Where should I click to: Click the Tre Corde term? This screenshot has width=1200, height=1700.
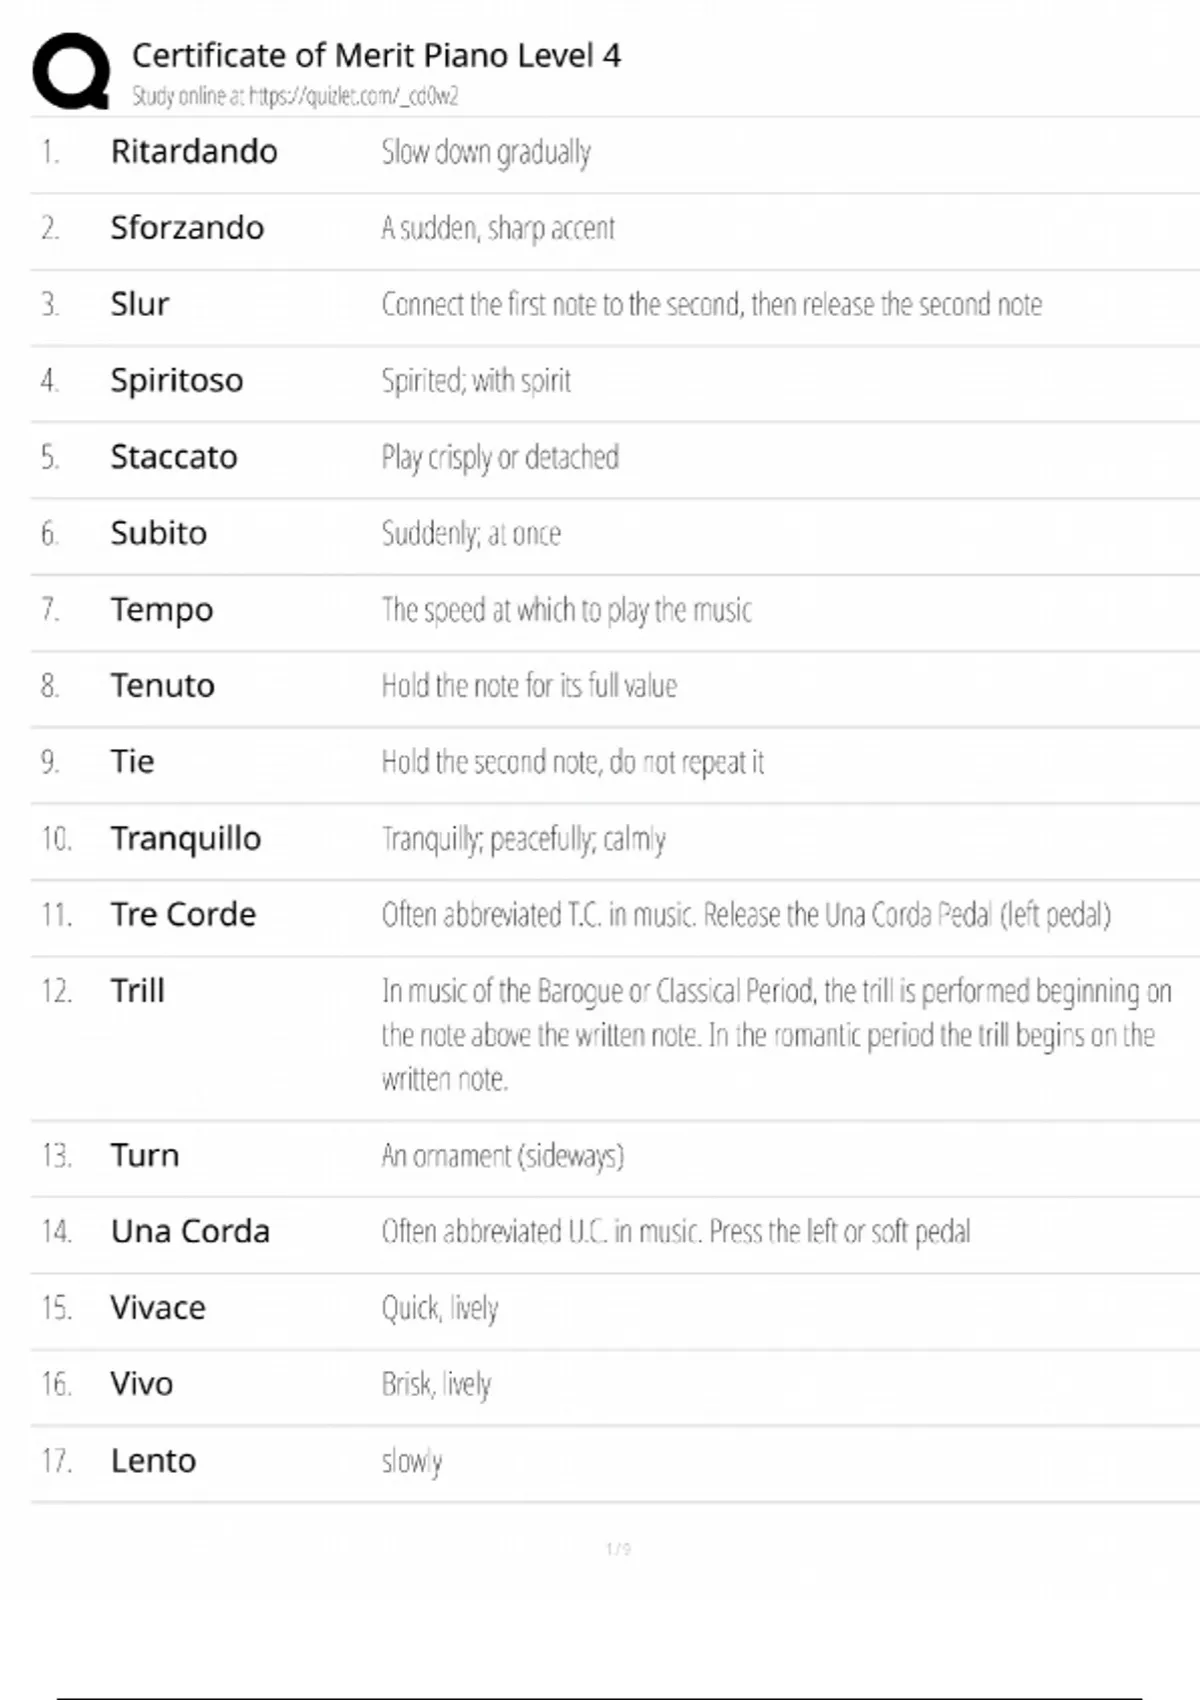[x=183, y=915]
